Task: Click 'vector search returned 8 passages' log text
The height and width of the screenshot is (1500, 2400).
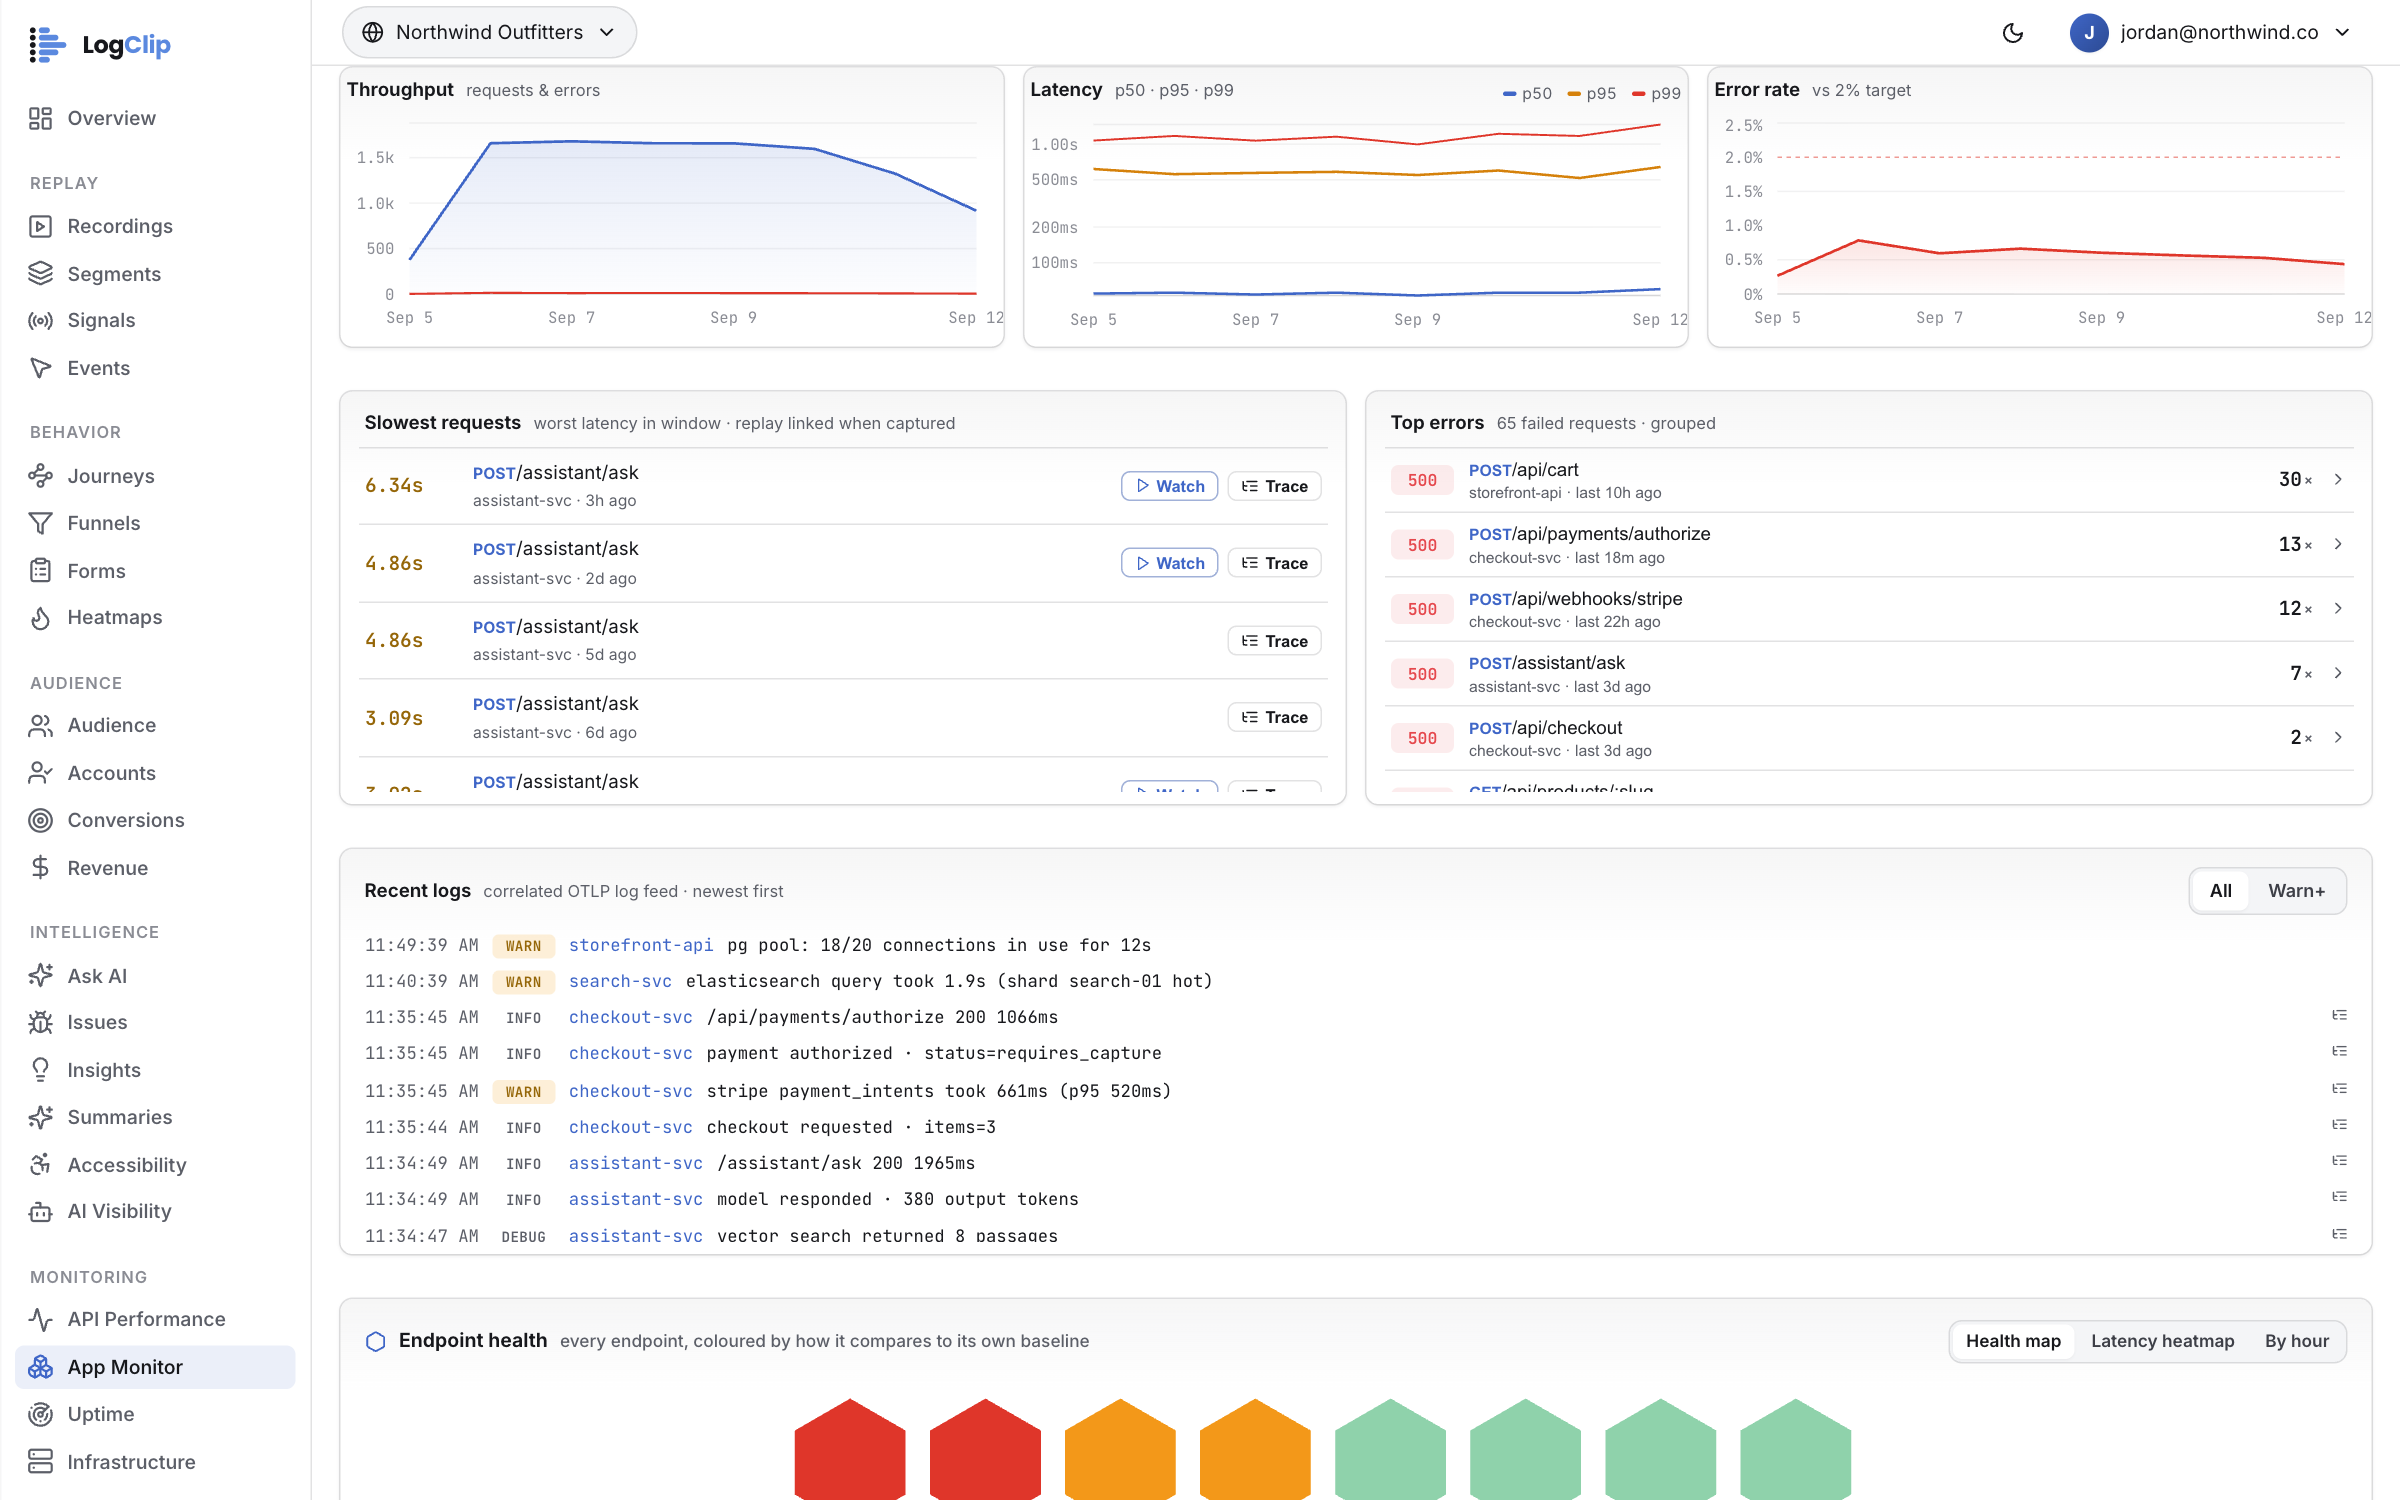Action: pos(887,1236)
